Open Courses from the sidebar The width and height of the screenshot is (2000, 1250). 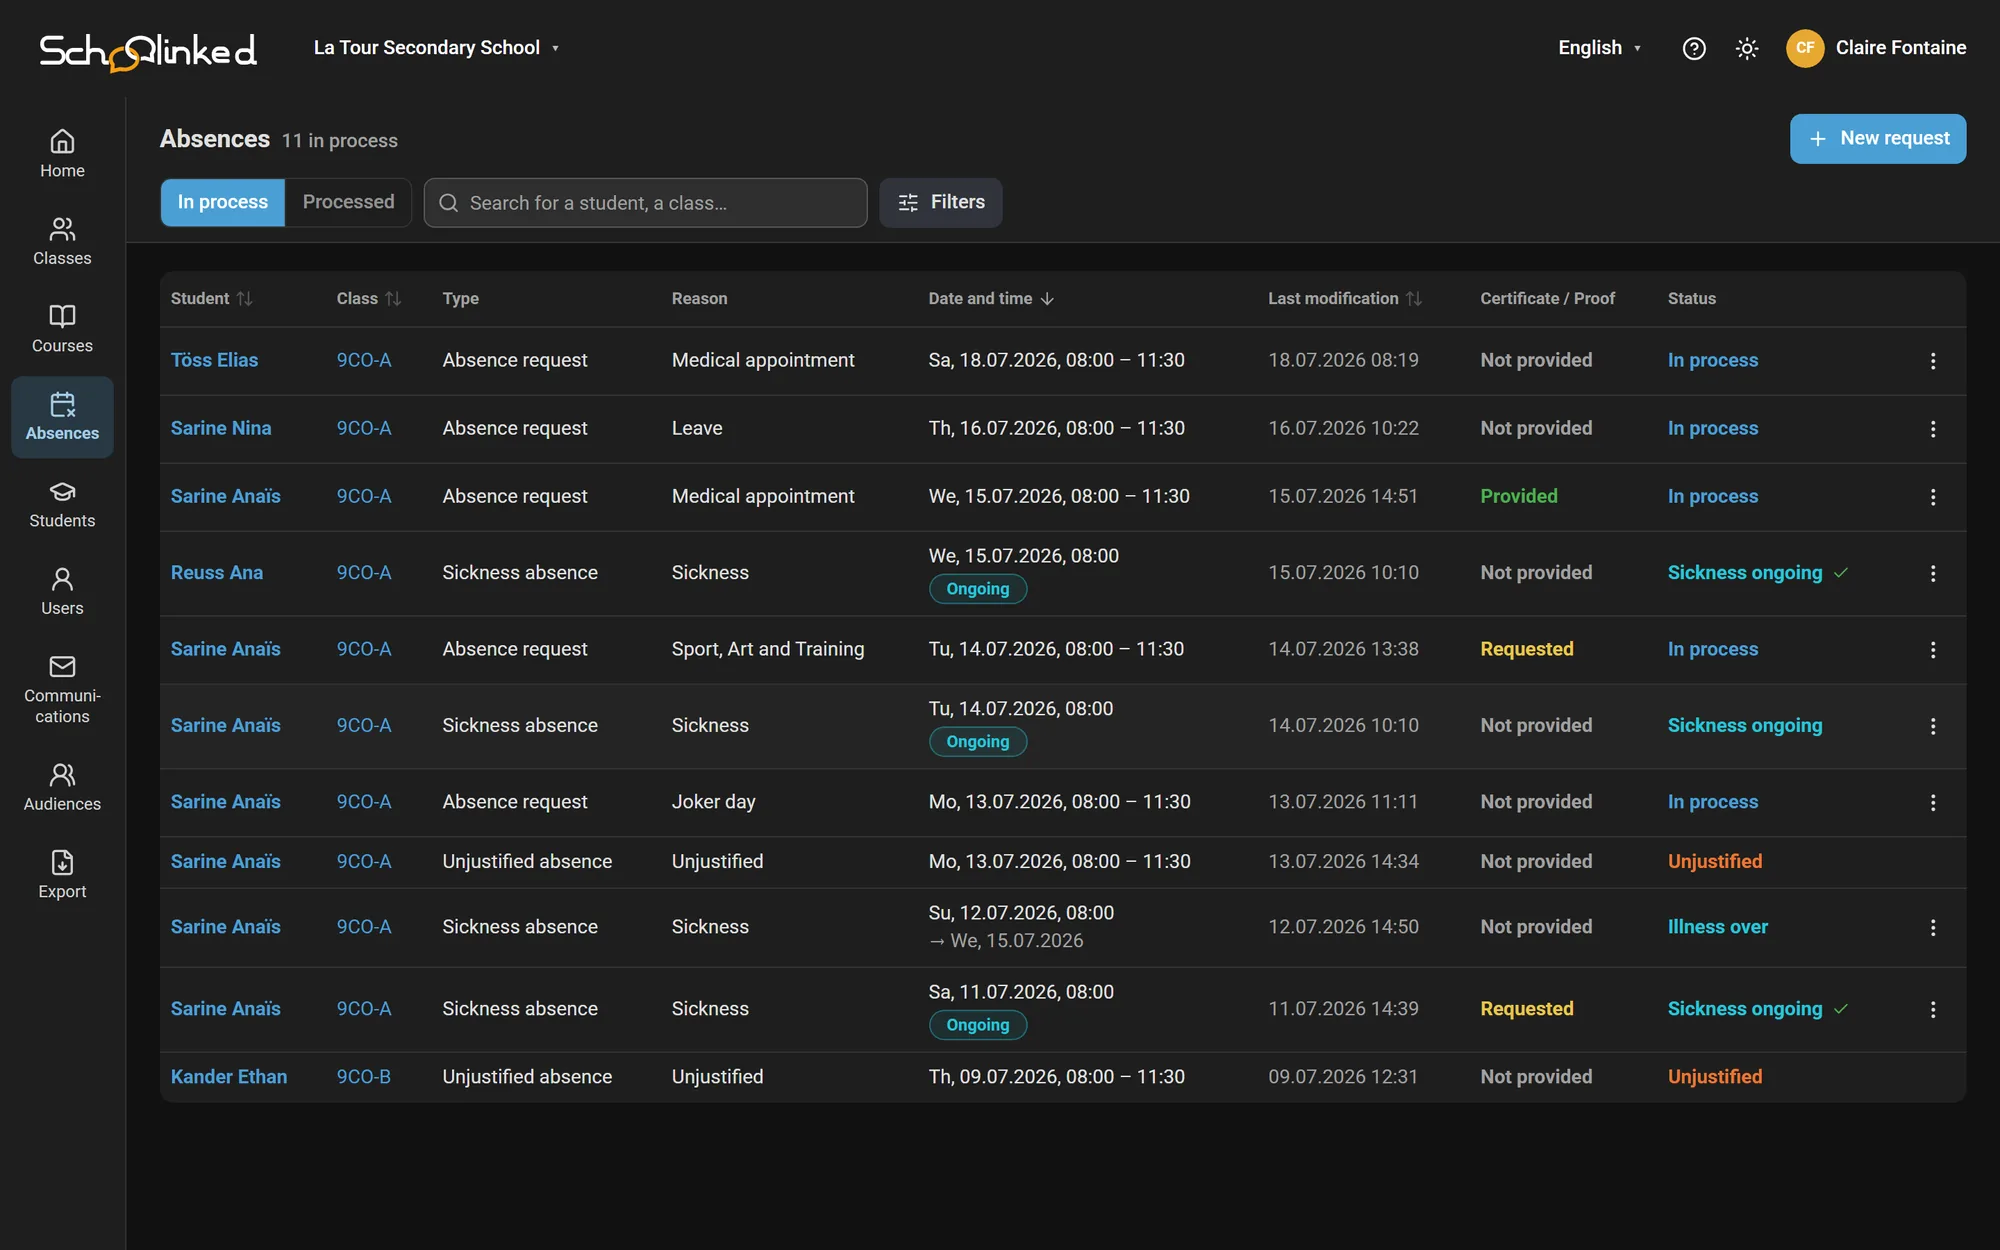(62, 329)
